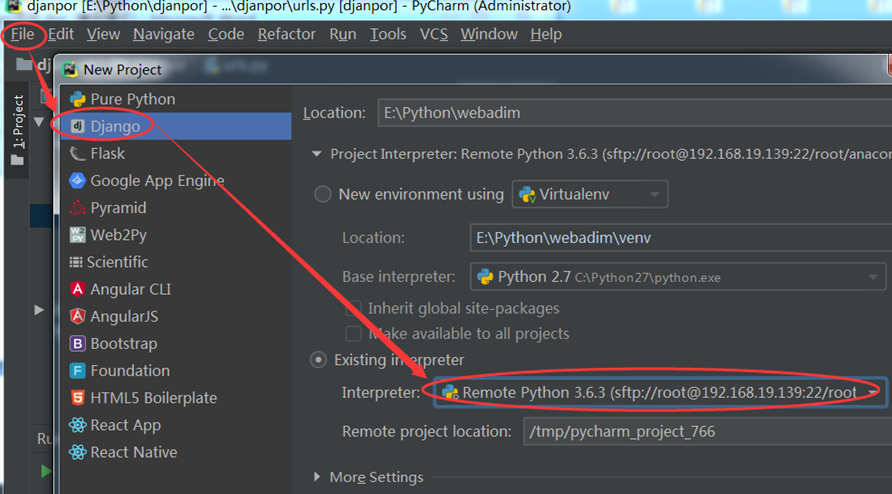This screenshot has width=892, height=494.
Task: Click the project folder icon in navigation bar
Action: pos(24,64)
